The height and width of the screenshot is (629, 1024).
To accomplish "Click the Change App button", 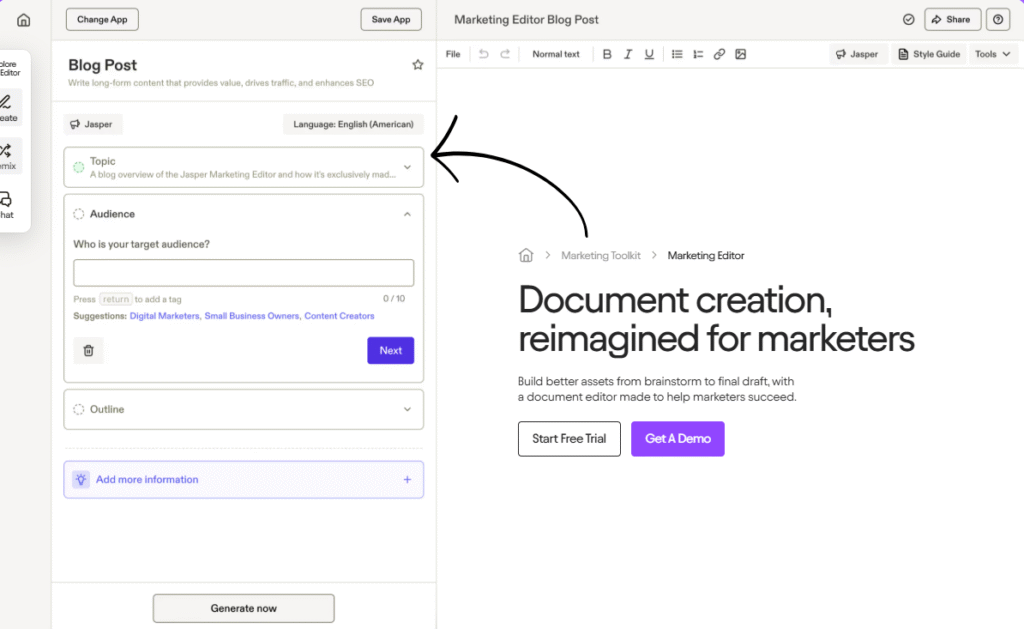I will click(102, 20).
